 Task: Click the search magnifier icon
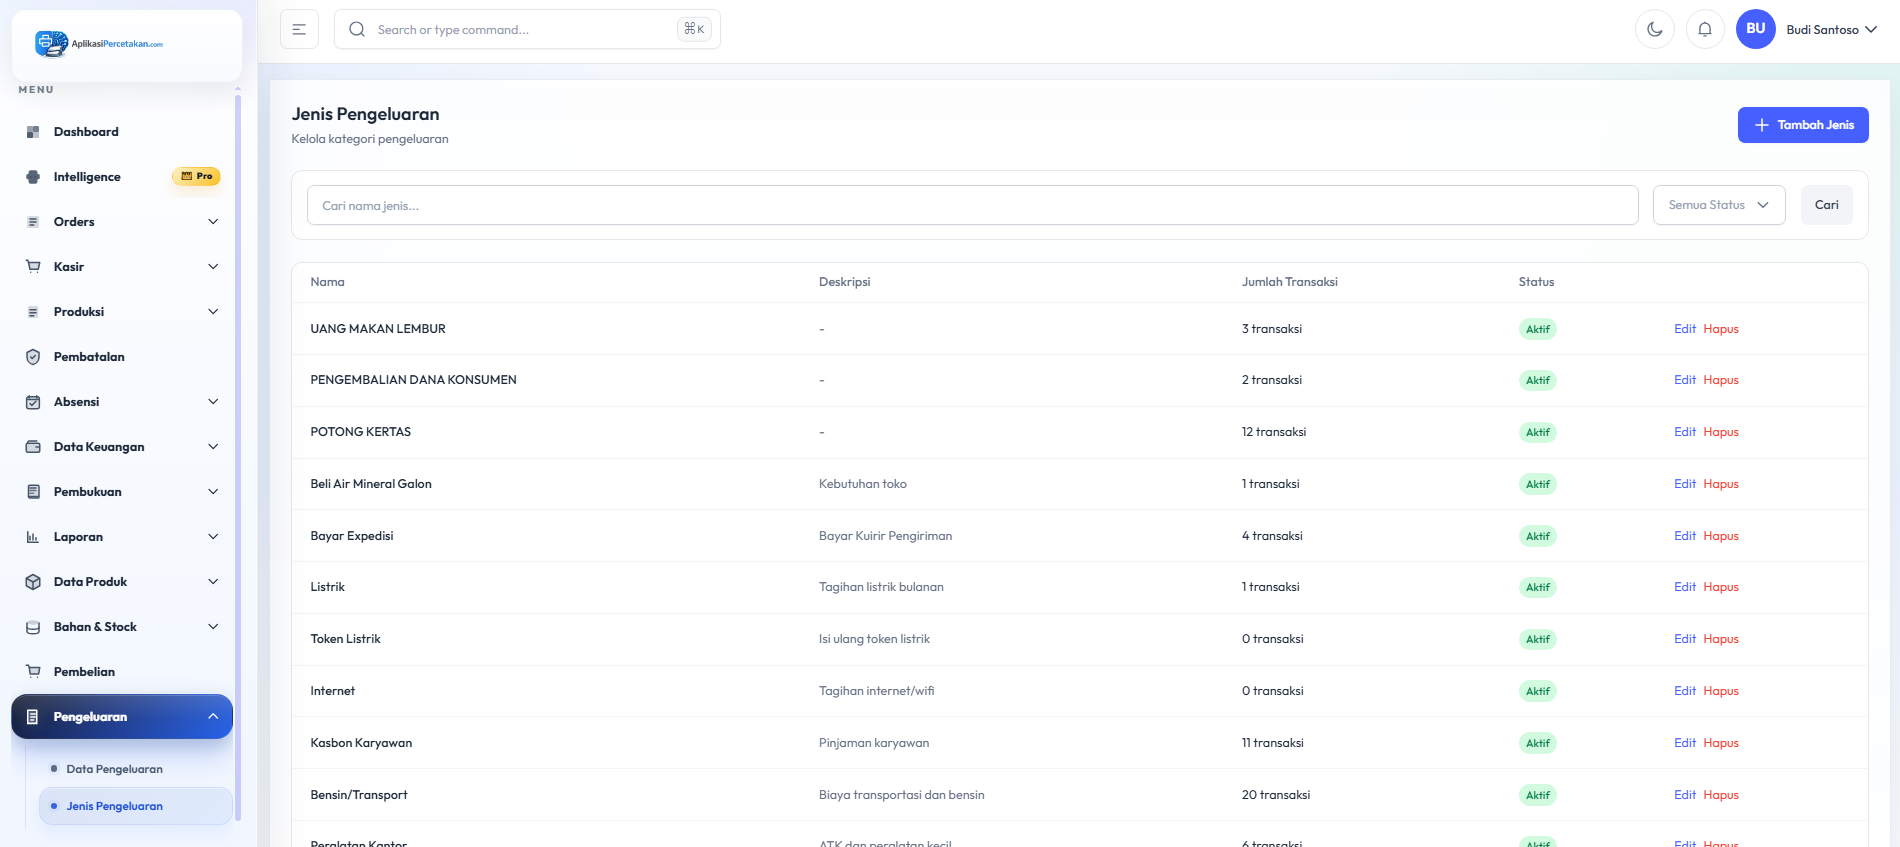[x=357, y=30]
